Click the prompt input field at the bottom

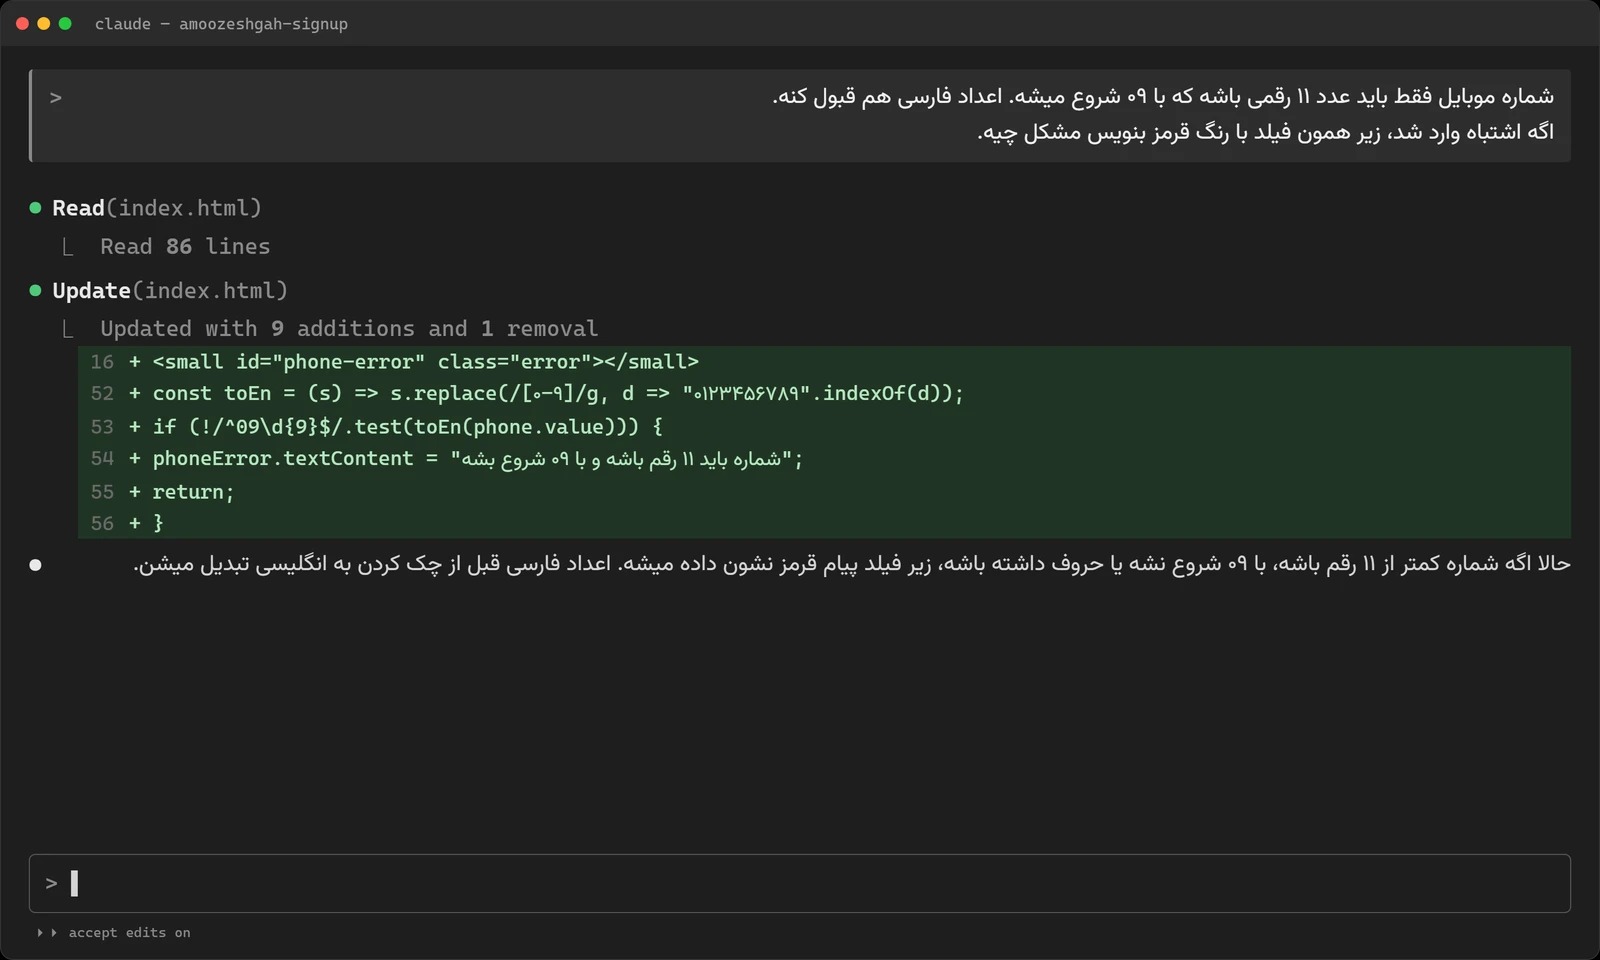click(800, 883)
